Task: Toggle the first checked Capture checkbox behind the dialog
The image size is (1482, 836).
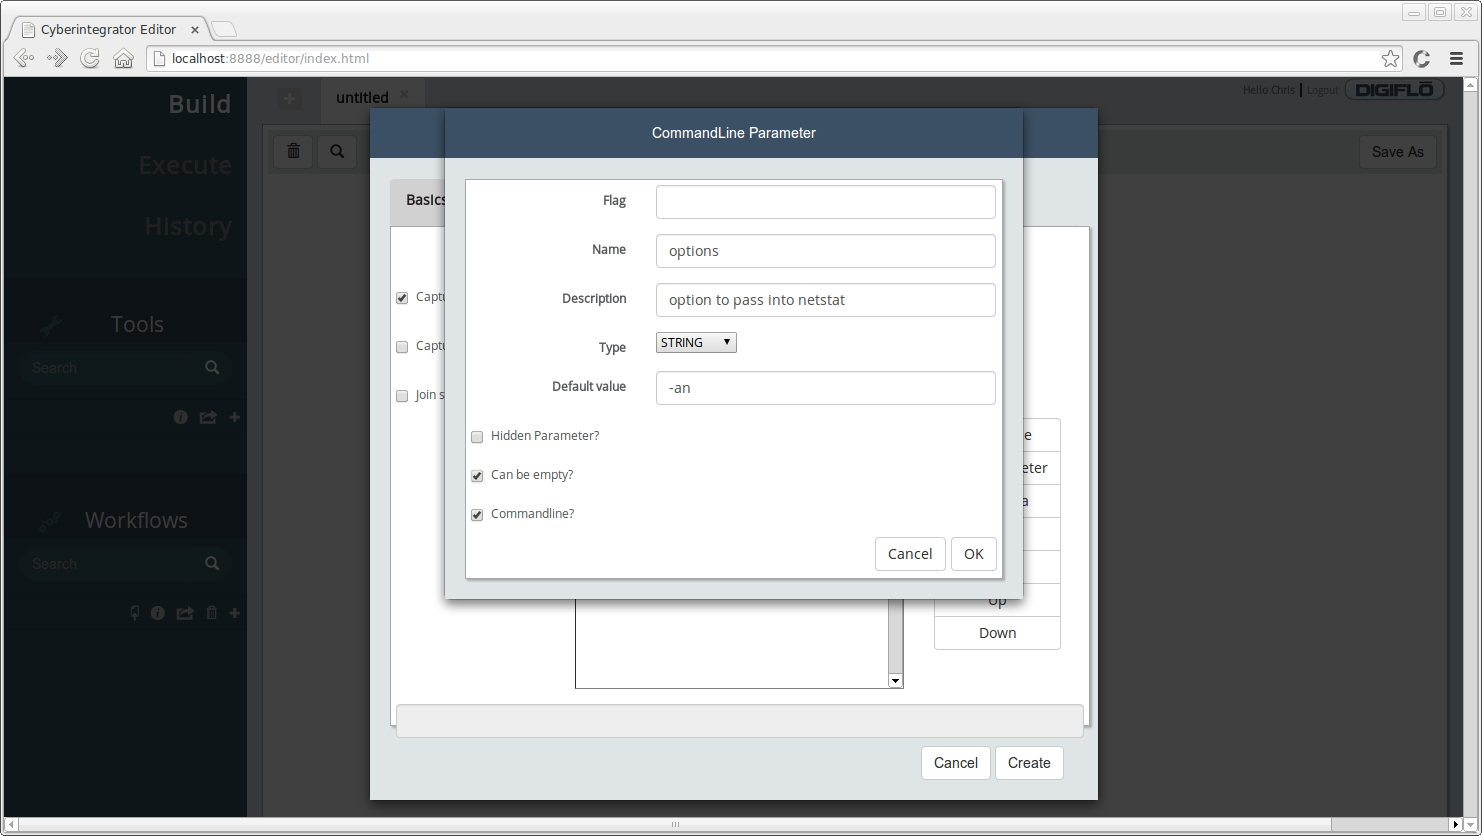Action: [x=402, y=298]
